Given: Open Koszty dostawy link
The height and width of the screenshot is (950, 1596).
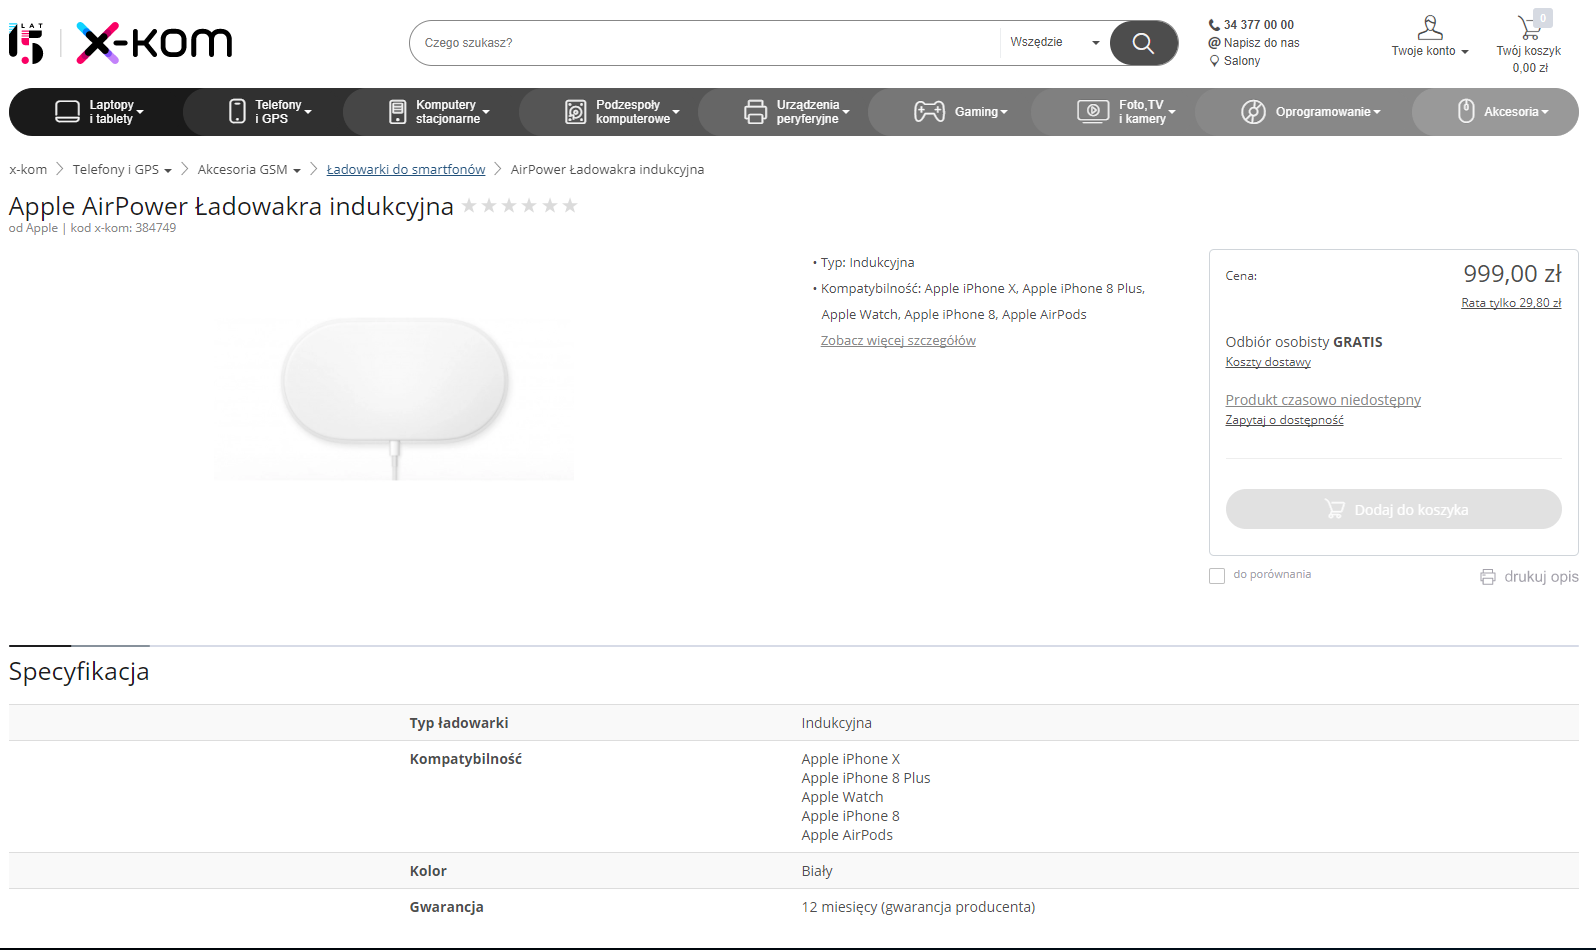Looking at the screenshot, I should point(1268,362).
